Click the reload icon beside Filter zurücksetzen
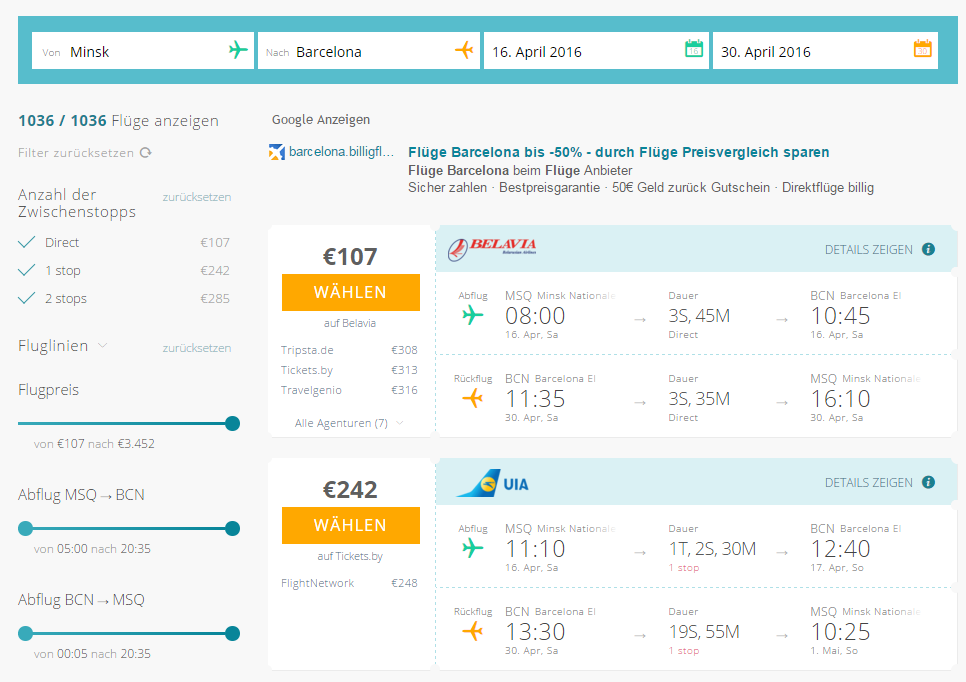 145,153
